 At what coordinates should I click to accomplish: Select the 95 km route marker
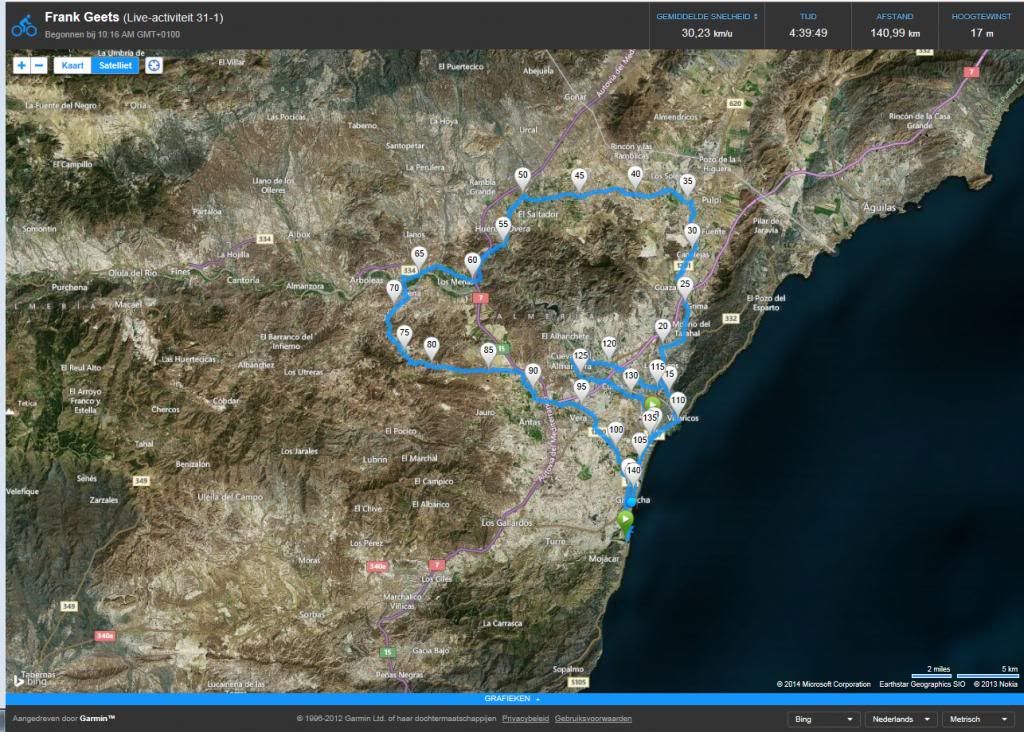coord(581,390)
